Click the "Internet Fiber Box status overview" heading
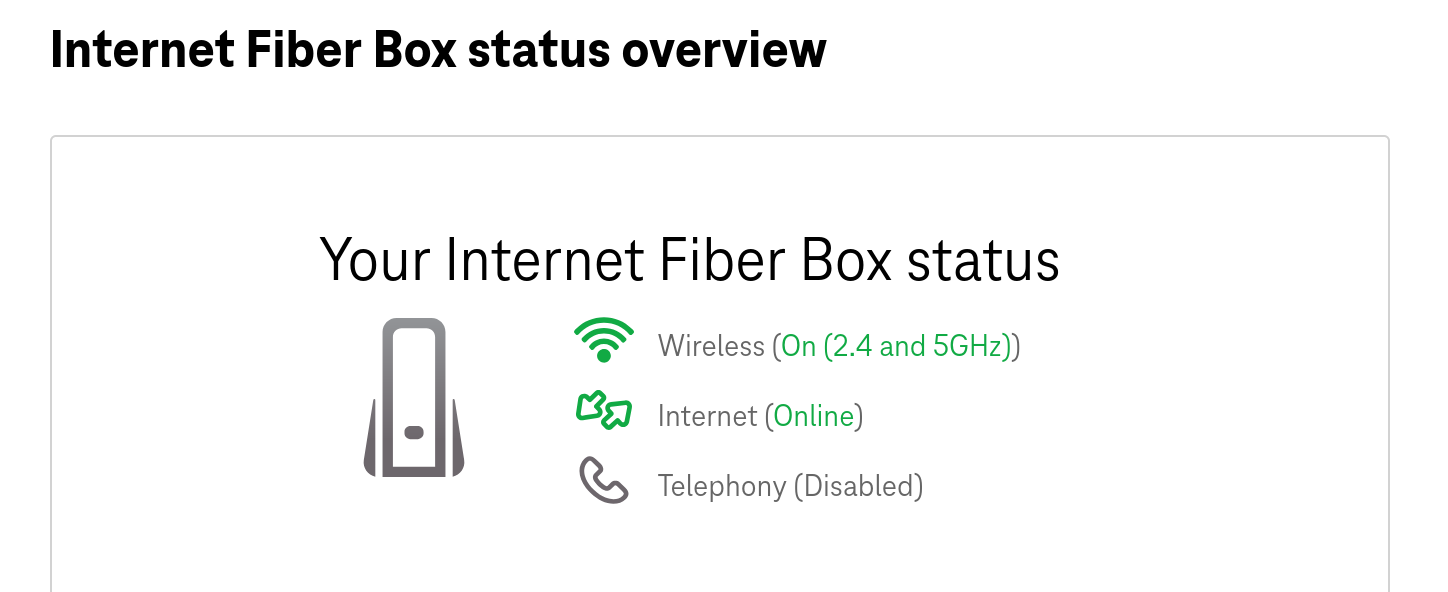 (438, 49)
